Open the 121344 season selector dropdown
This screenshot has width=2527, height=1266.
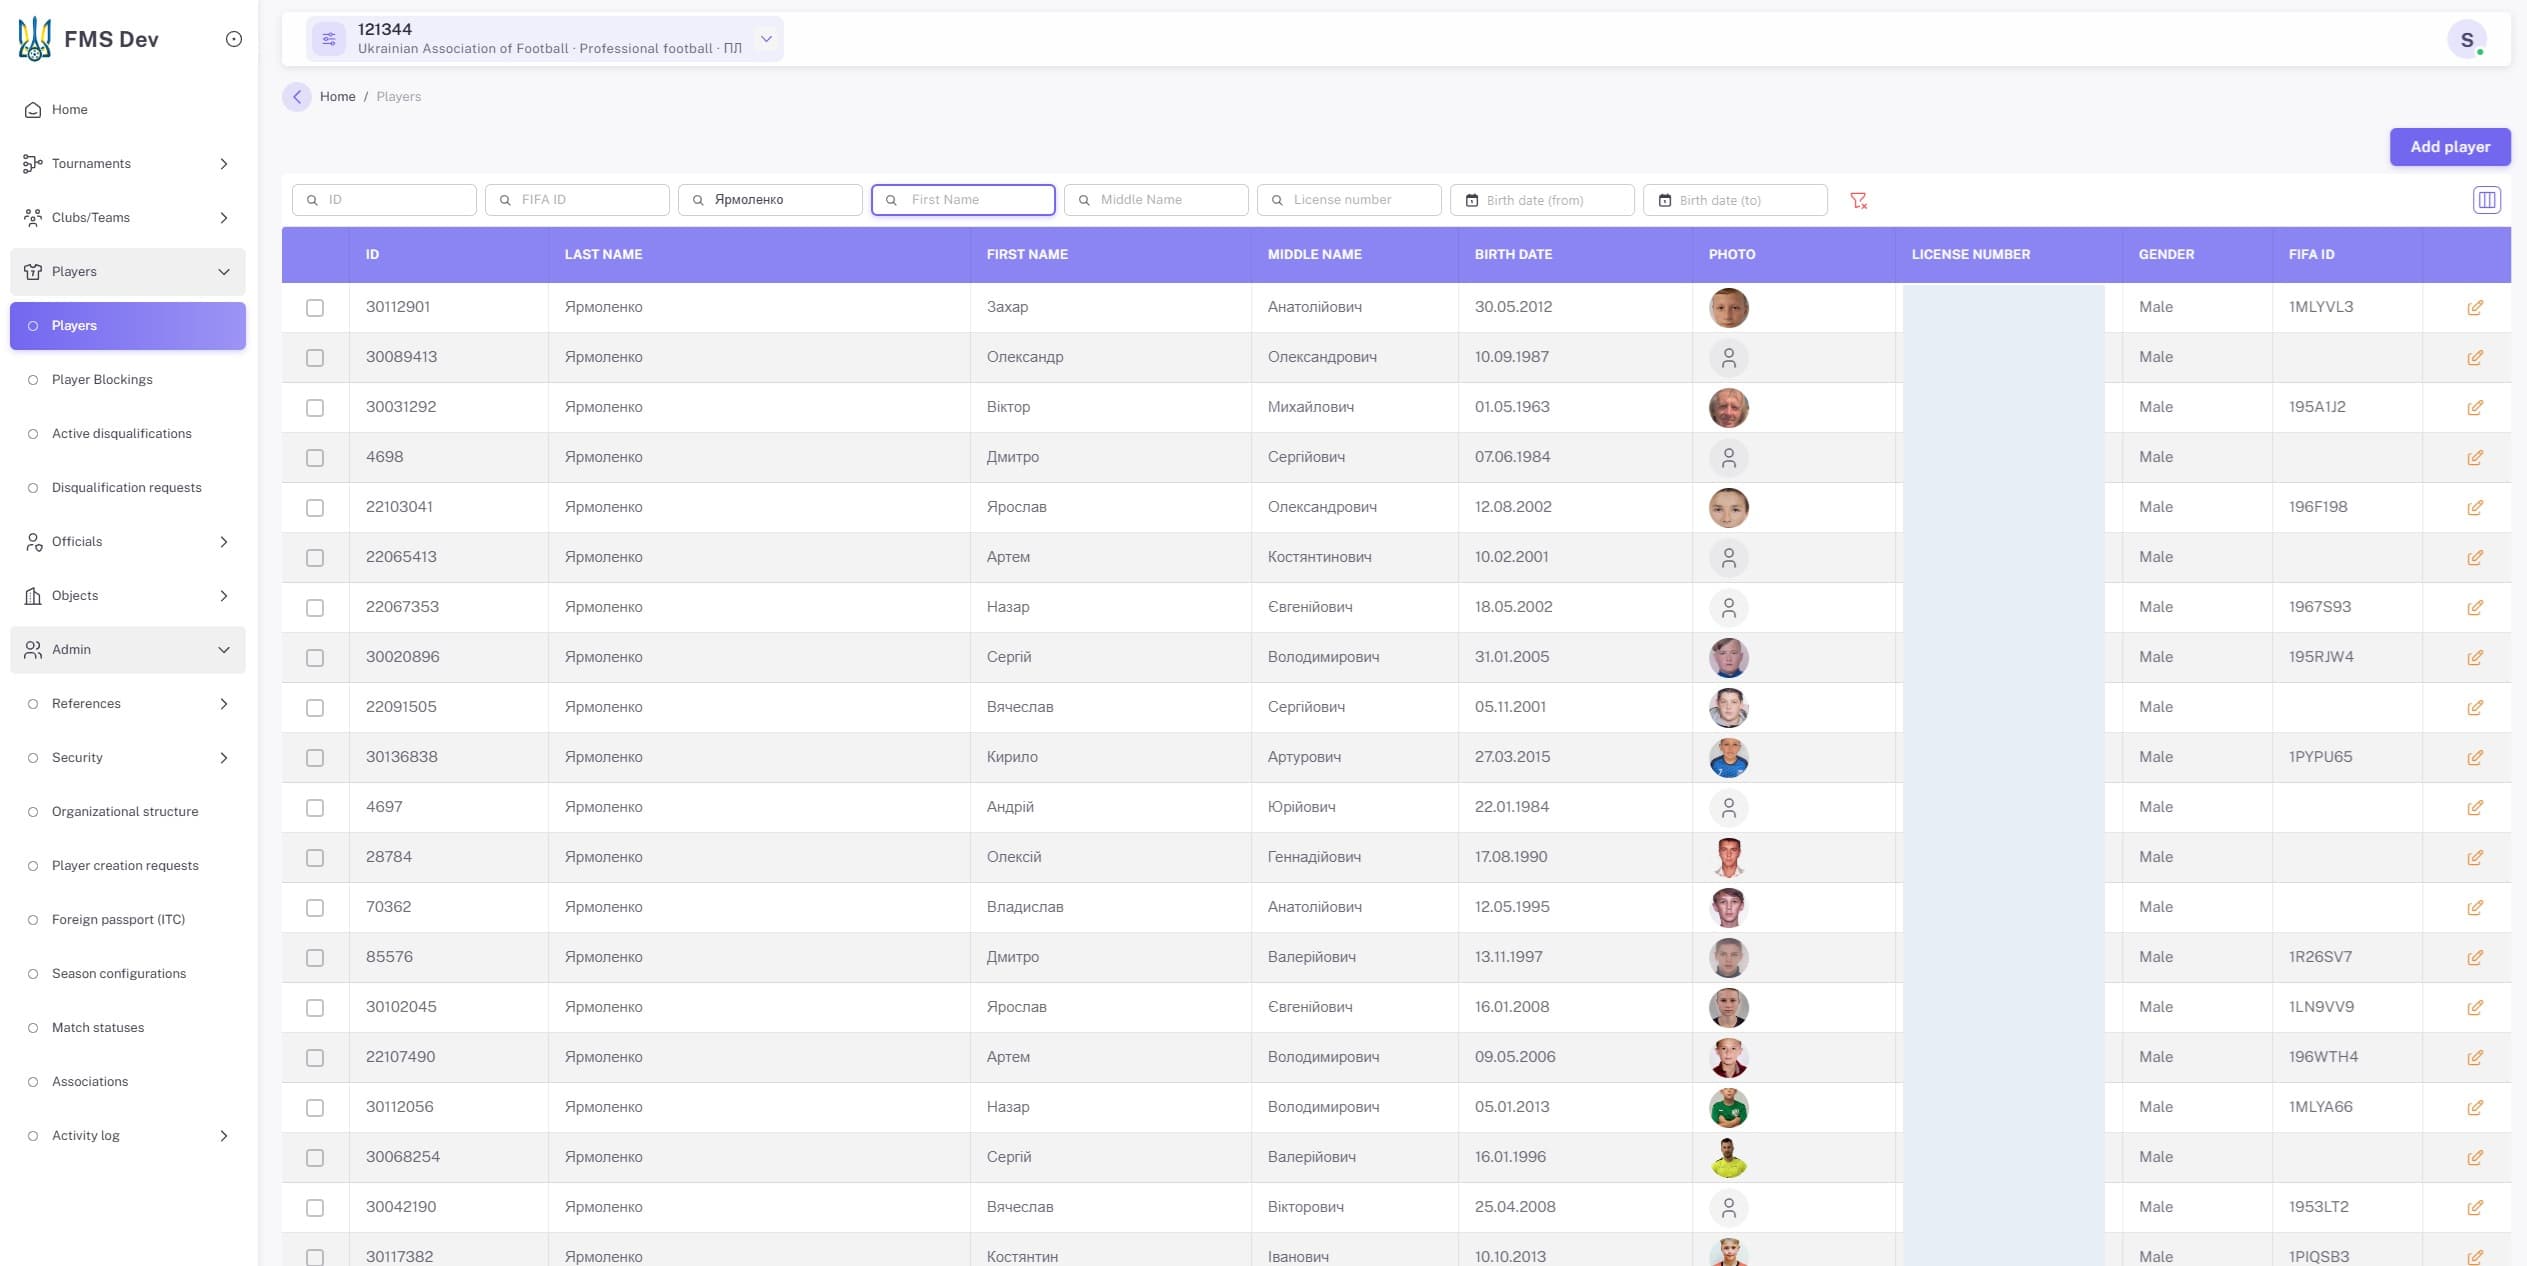click(x=545, y=39)
